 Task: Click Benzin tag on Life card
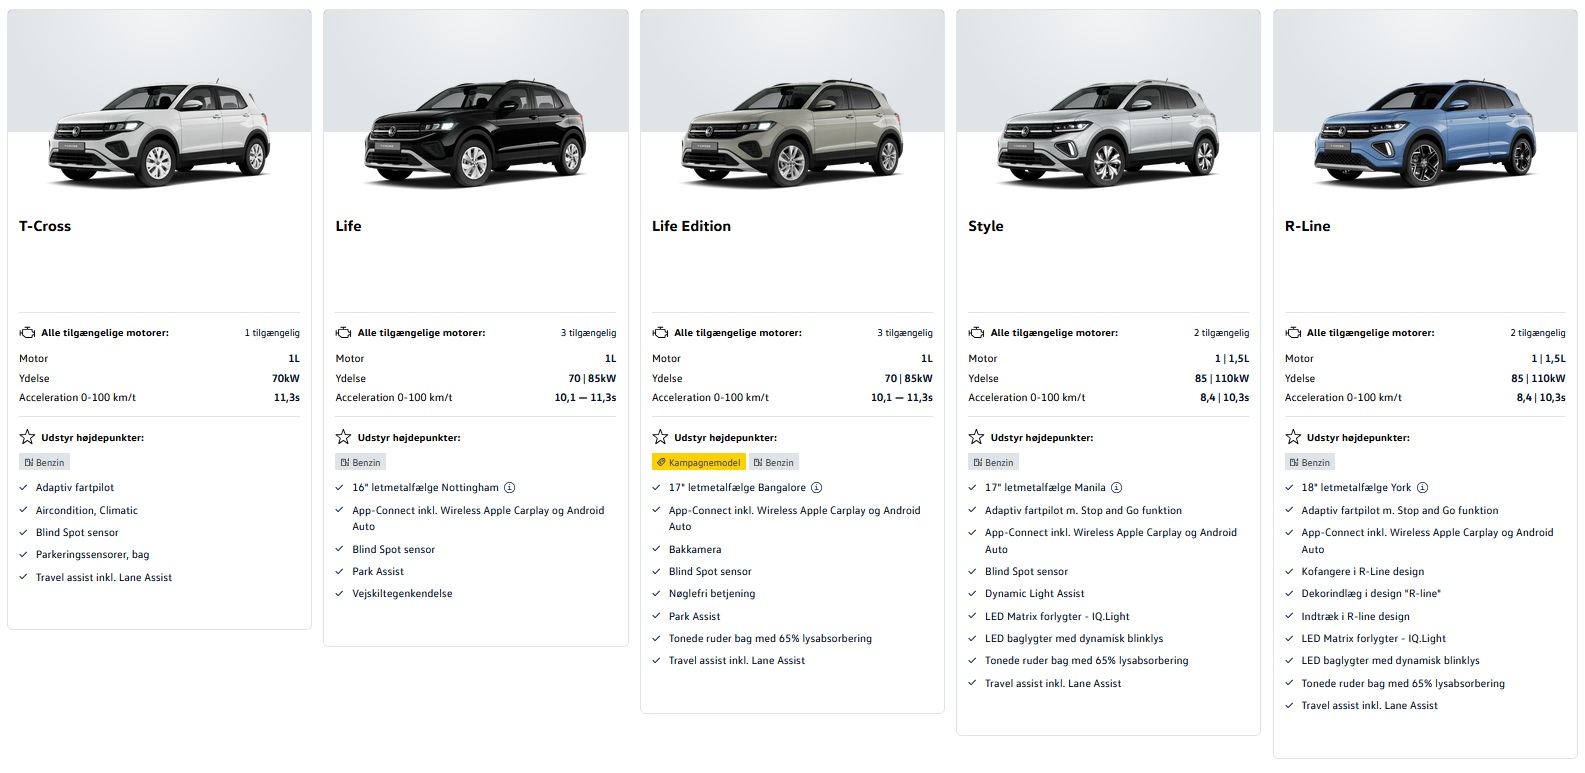click(360, 463)
